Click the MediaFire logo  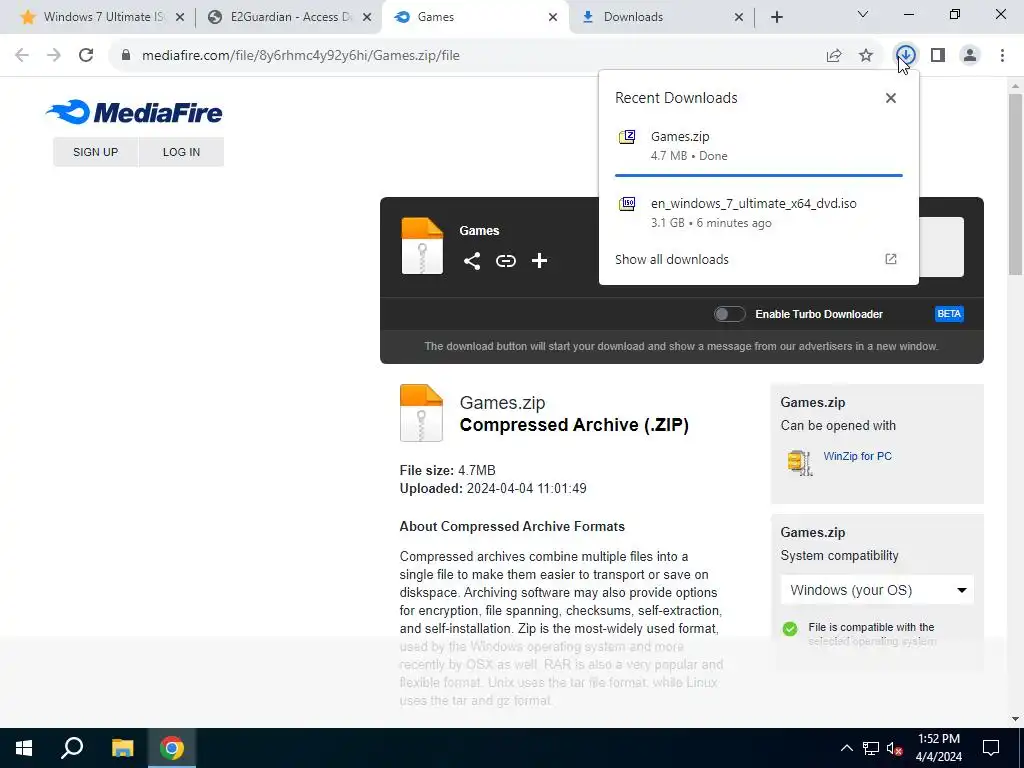click(134, 112)
